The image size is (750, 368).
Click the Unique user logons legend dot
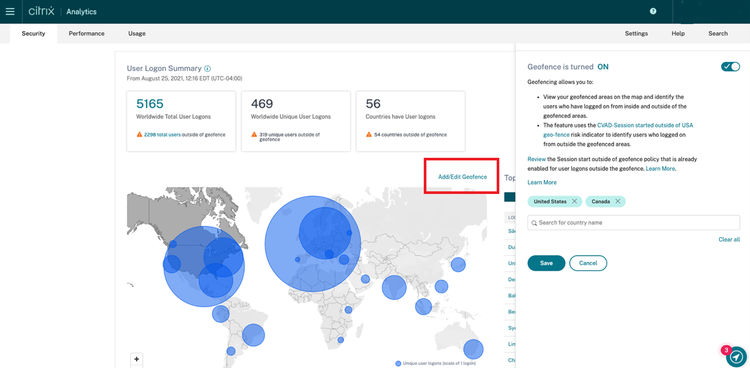[x=398, y=363]
